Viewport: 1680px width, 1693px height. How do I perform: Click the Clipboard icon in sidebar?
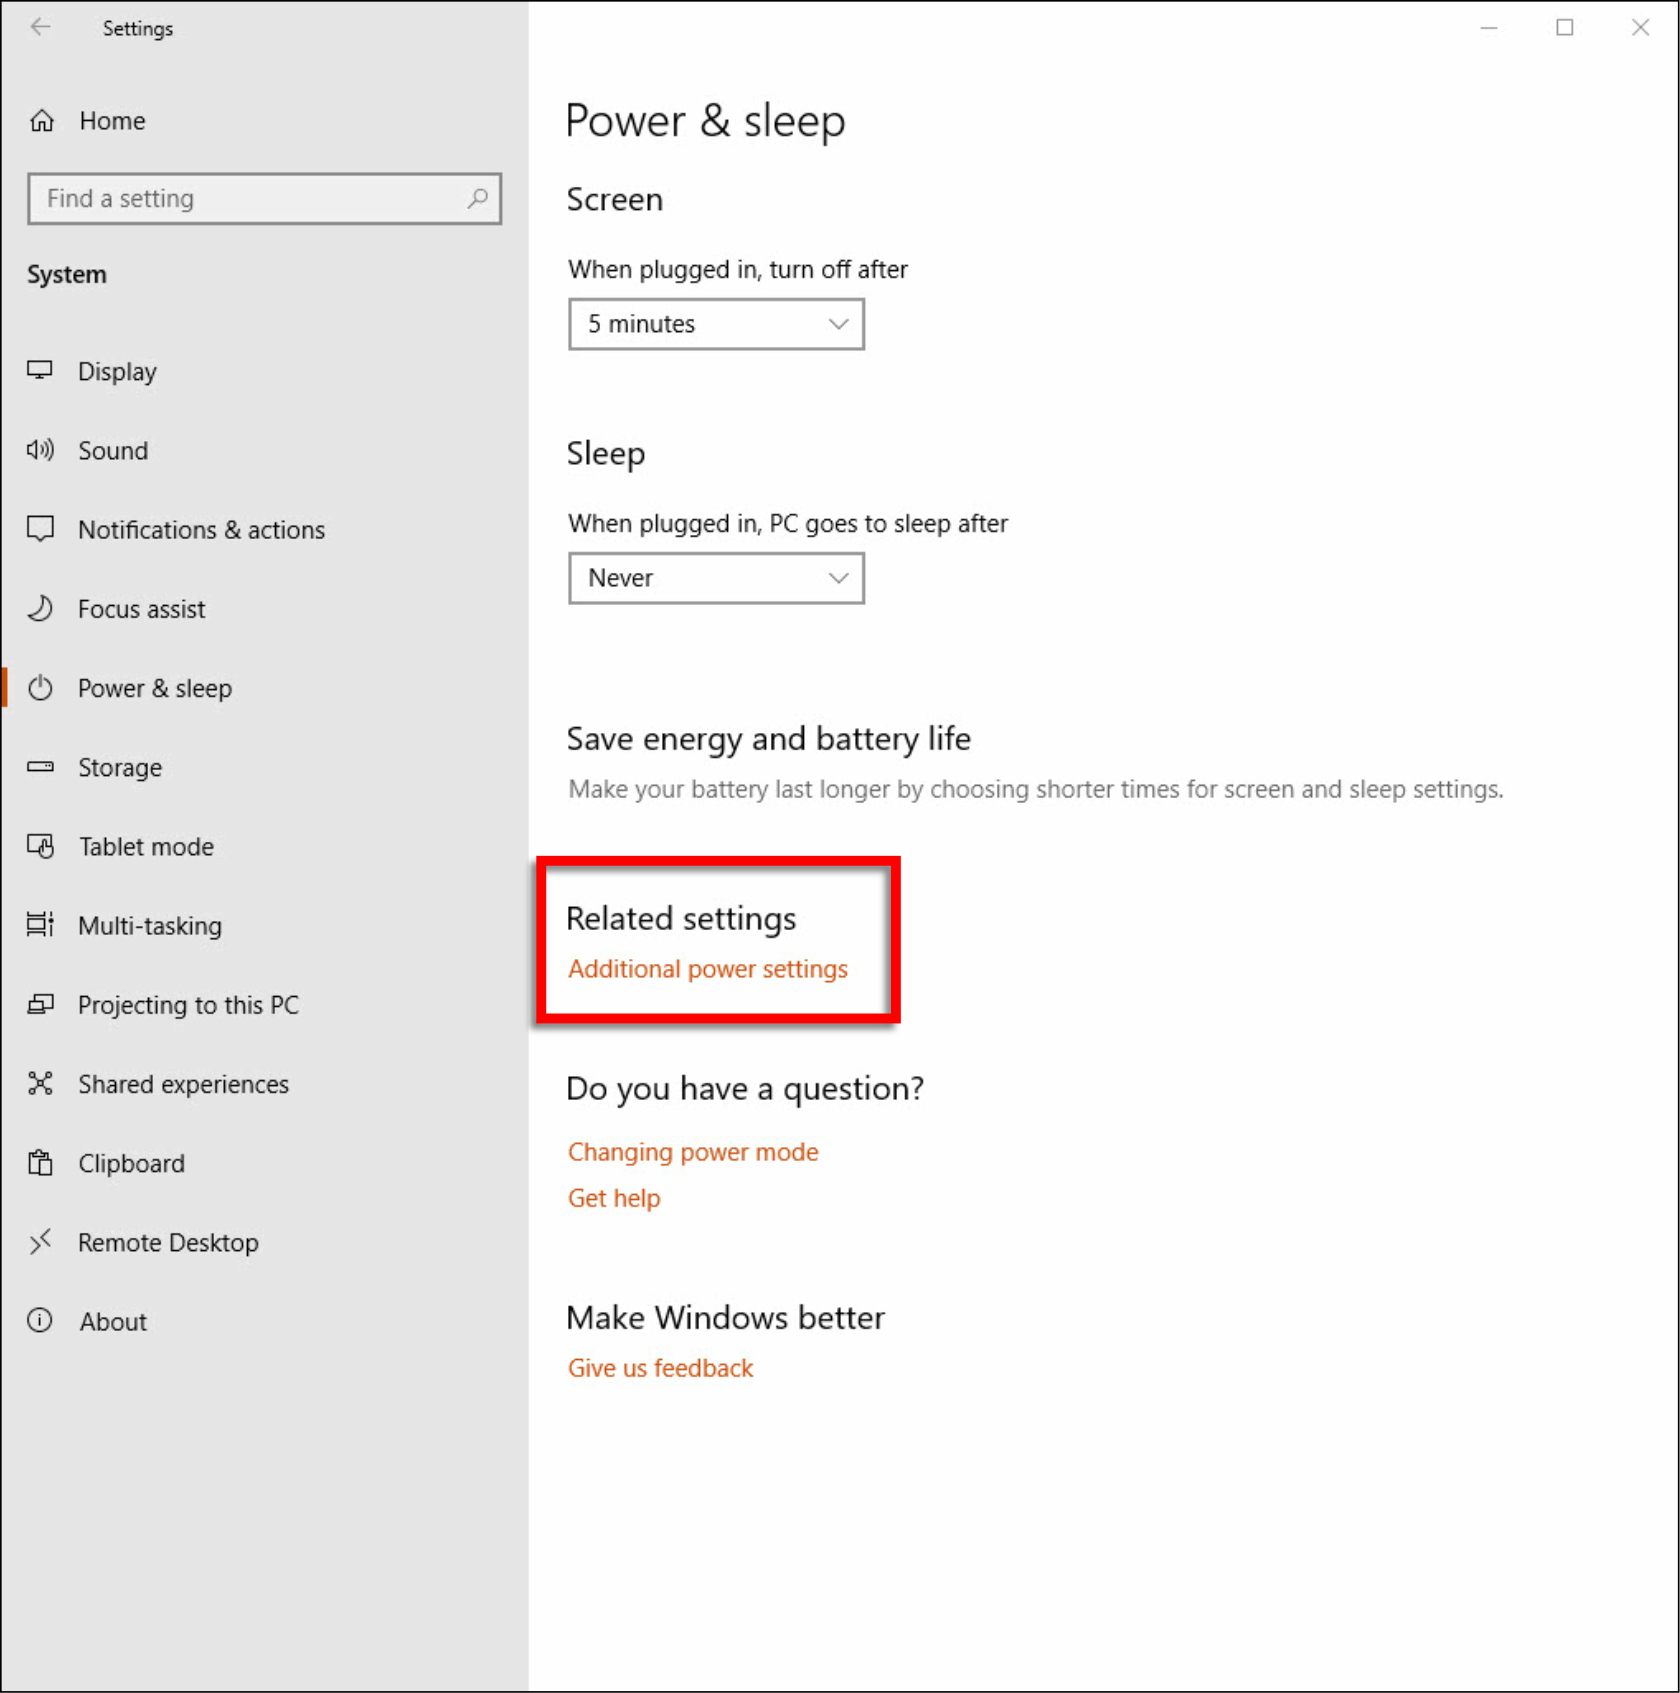40,1163
